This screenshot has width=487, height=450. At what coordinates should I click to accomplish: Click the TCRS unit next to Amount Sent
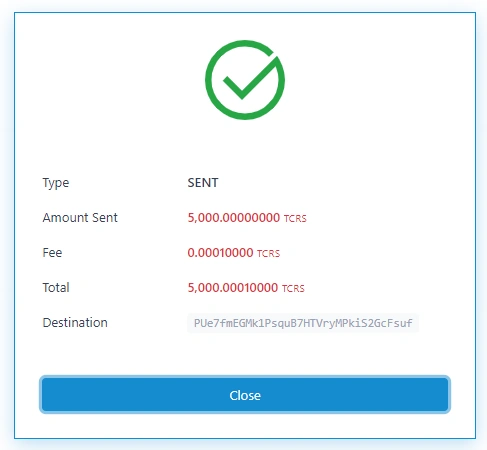tap(295, 219)
